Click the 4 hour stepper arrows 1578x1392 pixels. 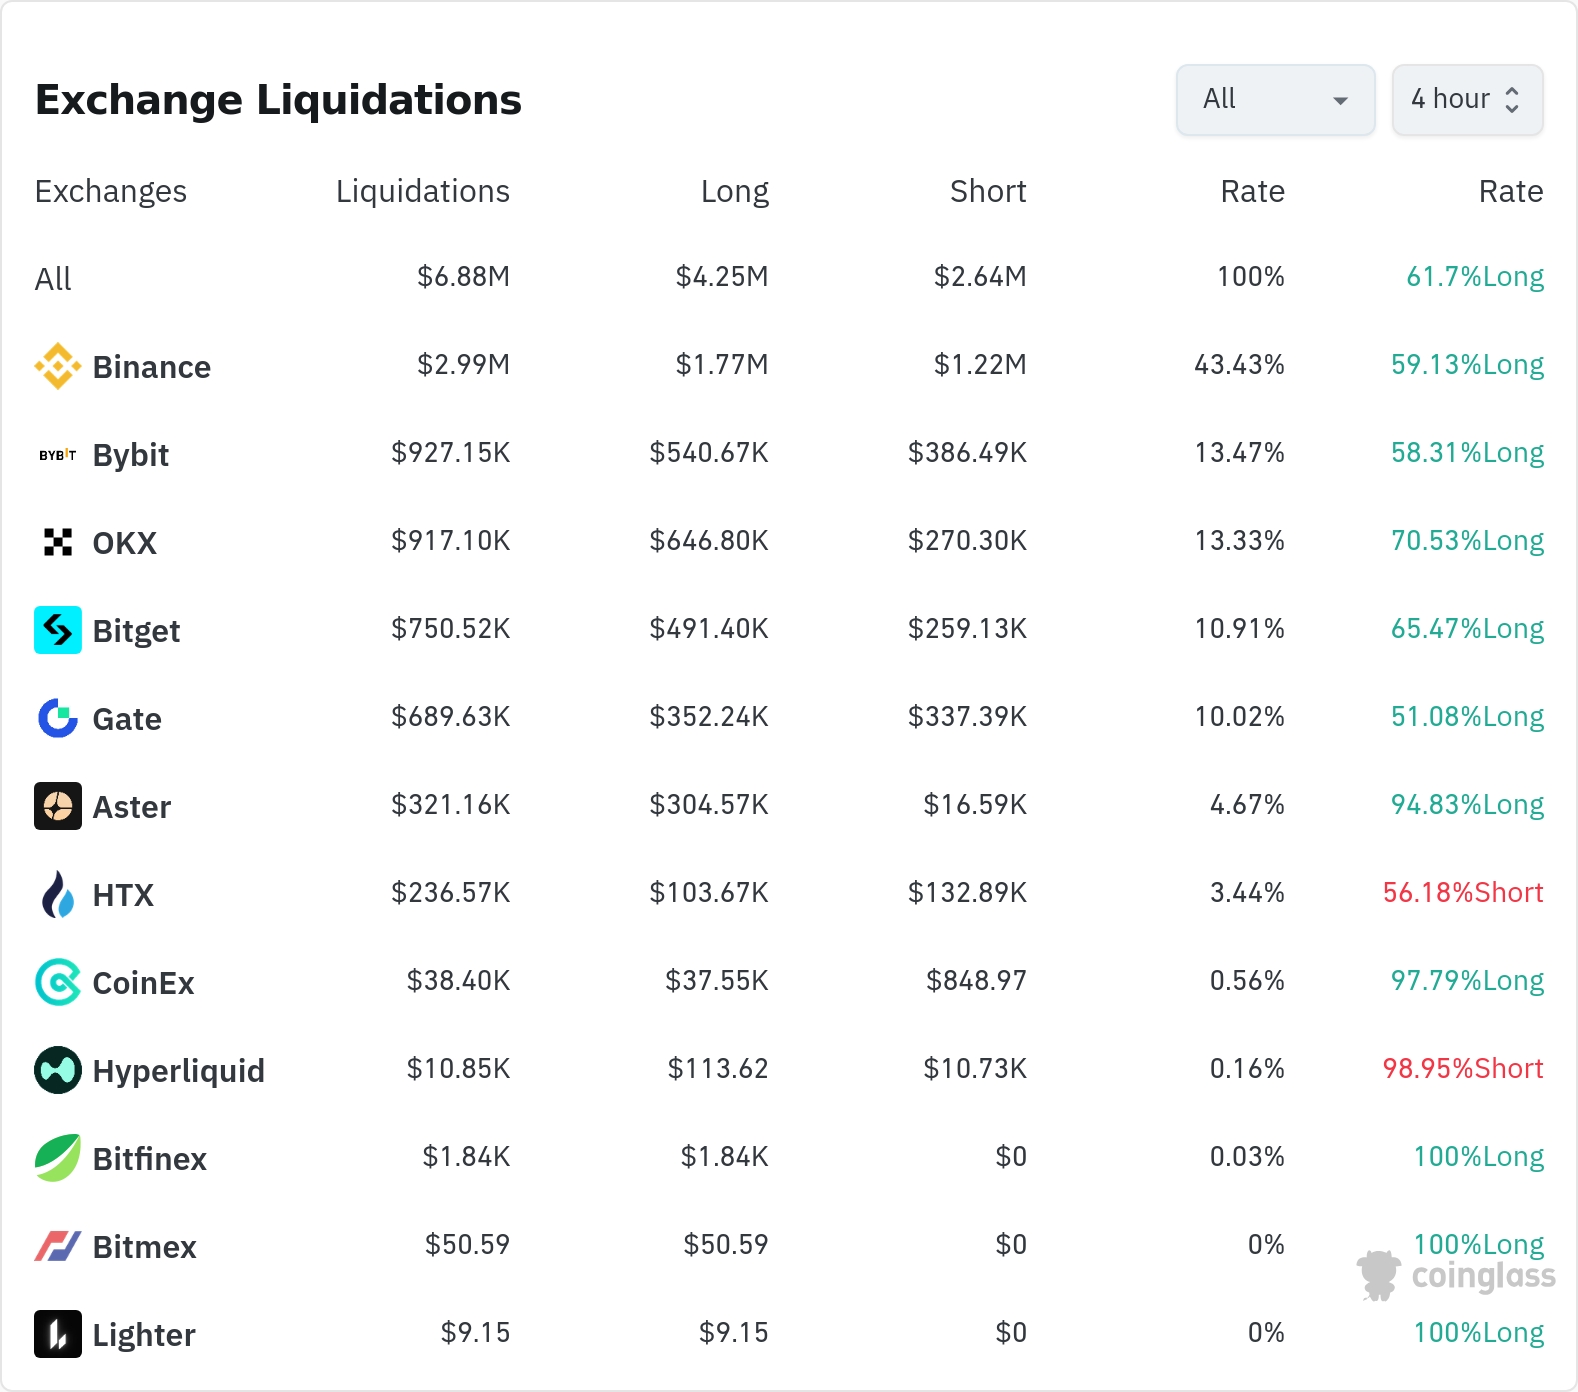[x=1512, y=100]
